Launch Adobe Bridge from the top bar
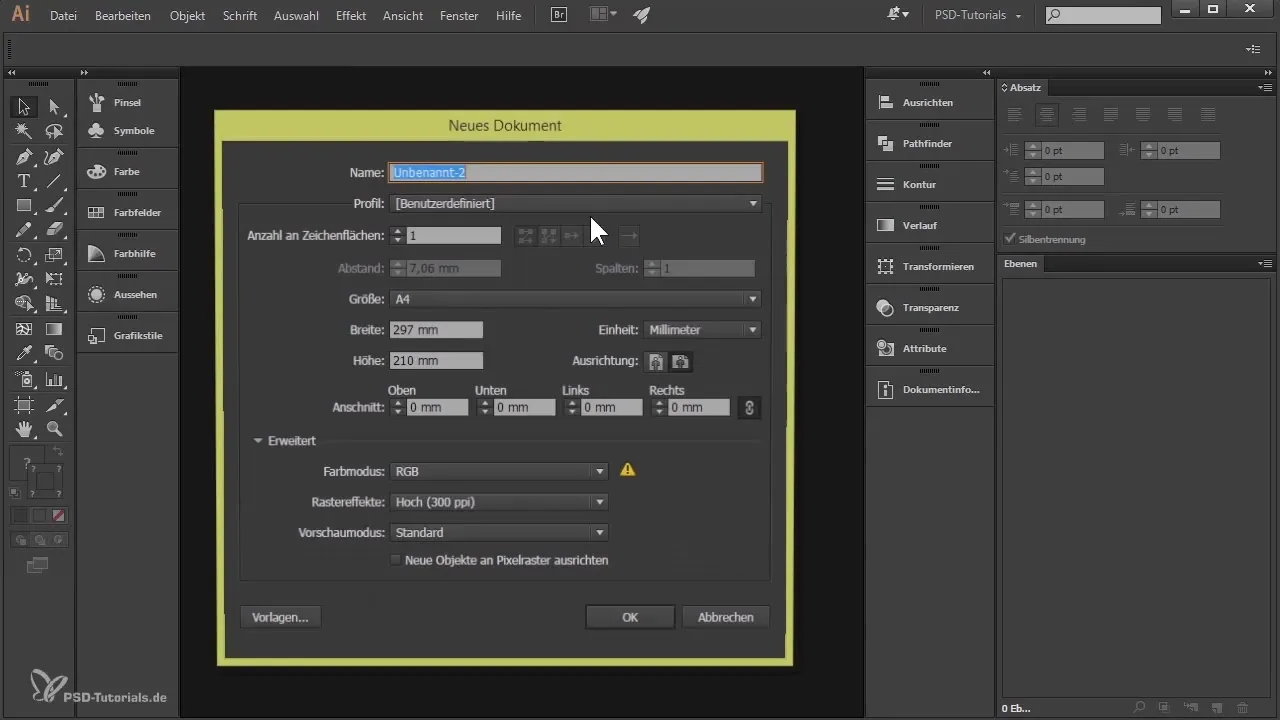 pos(560,15)
